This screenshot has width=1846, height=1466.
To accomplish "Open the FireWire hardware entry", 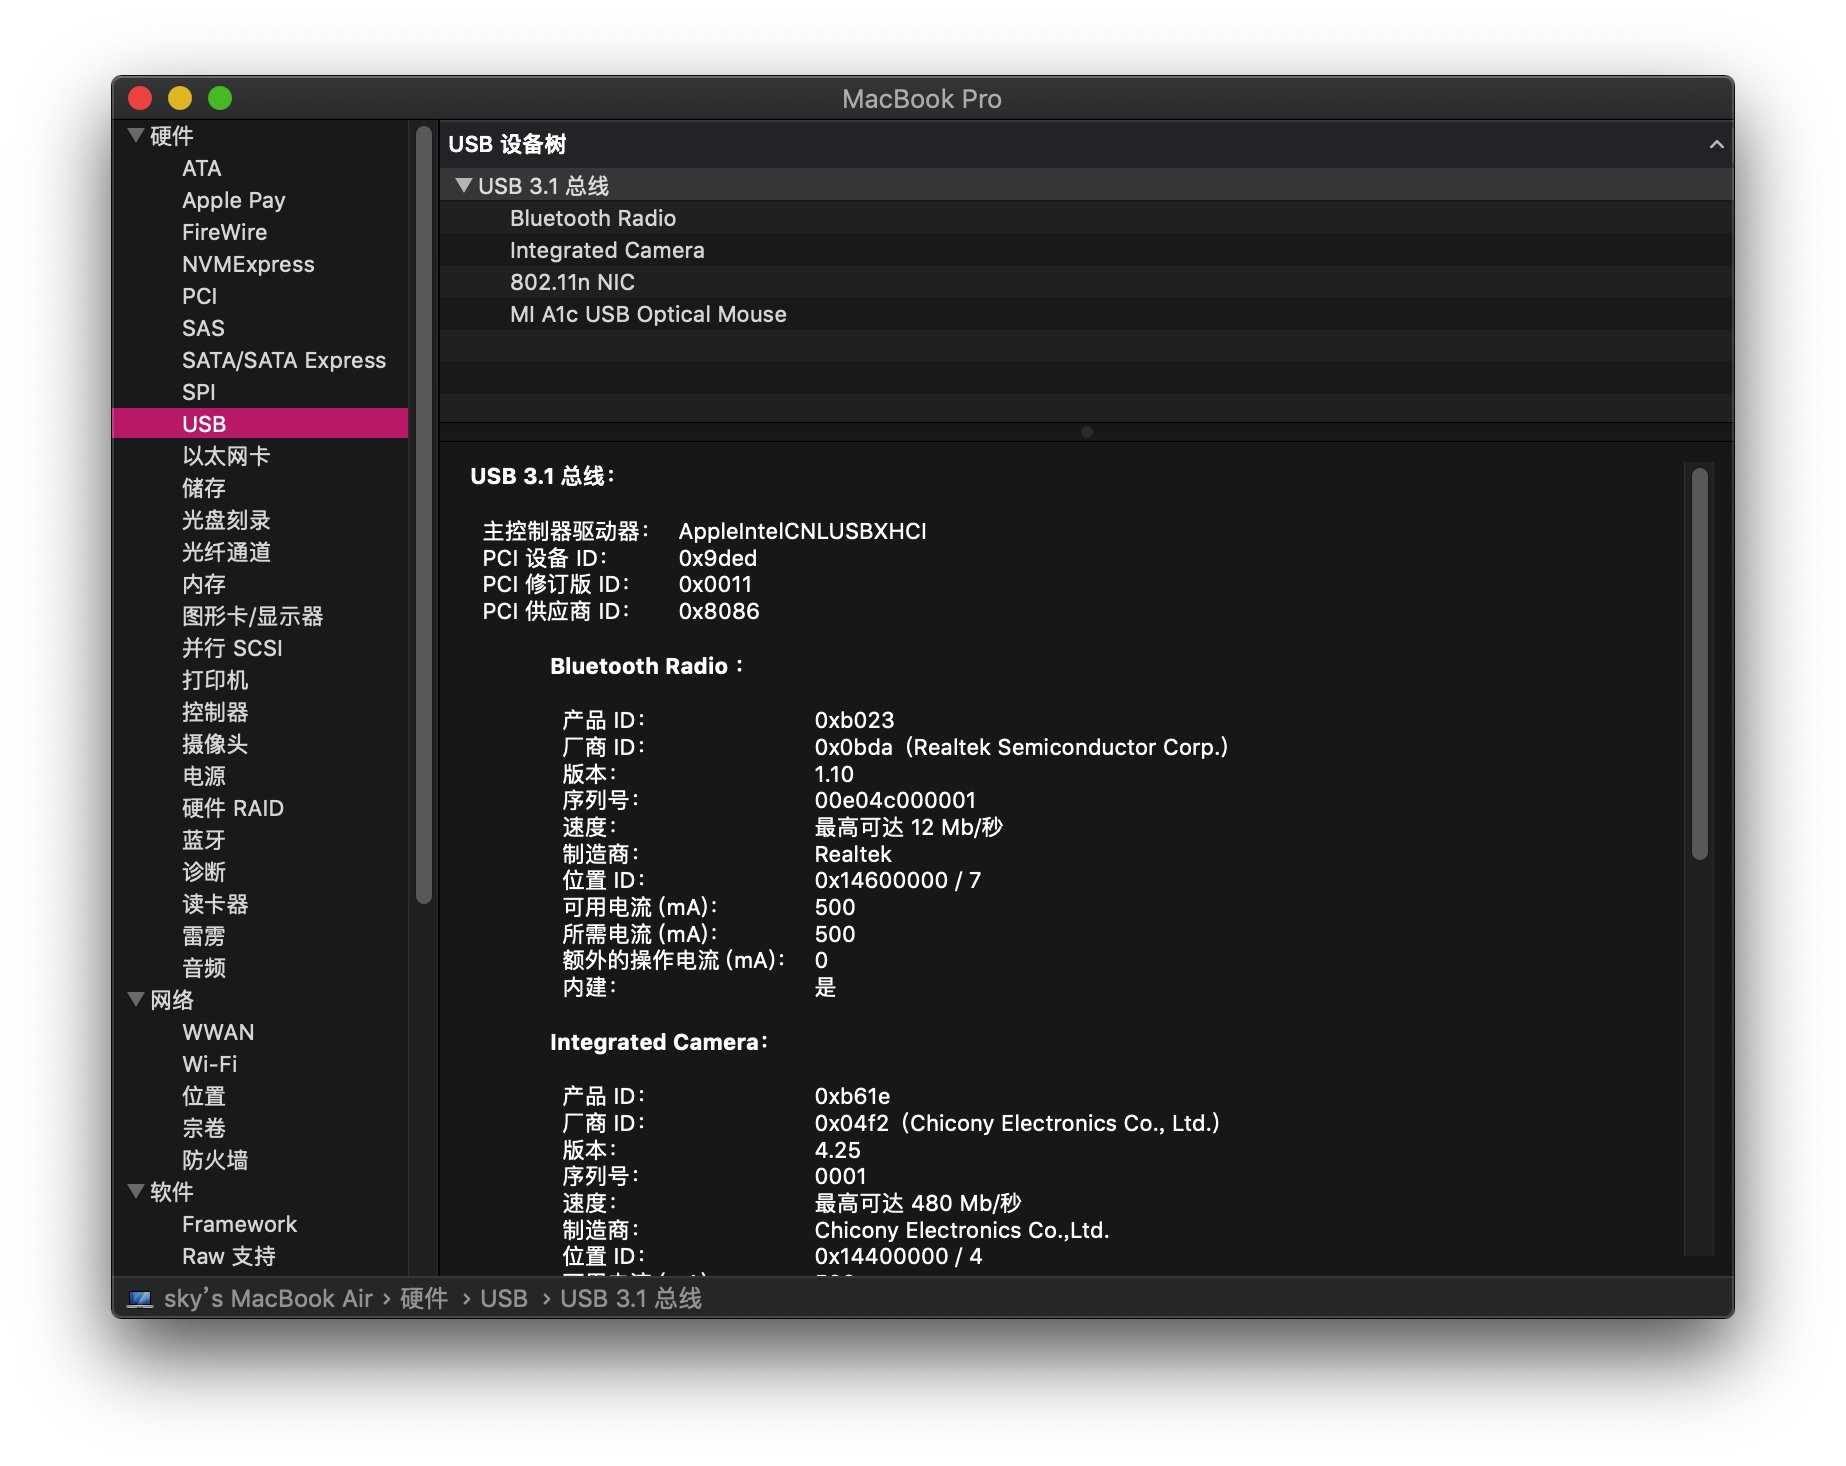I will (224, 232).
